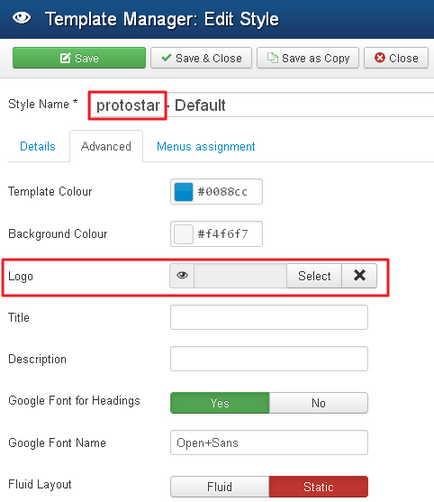Open the Details tab
The height and width of the screenshot is (502, 434).
(38, 146)
